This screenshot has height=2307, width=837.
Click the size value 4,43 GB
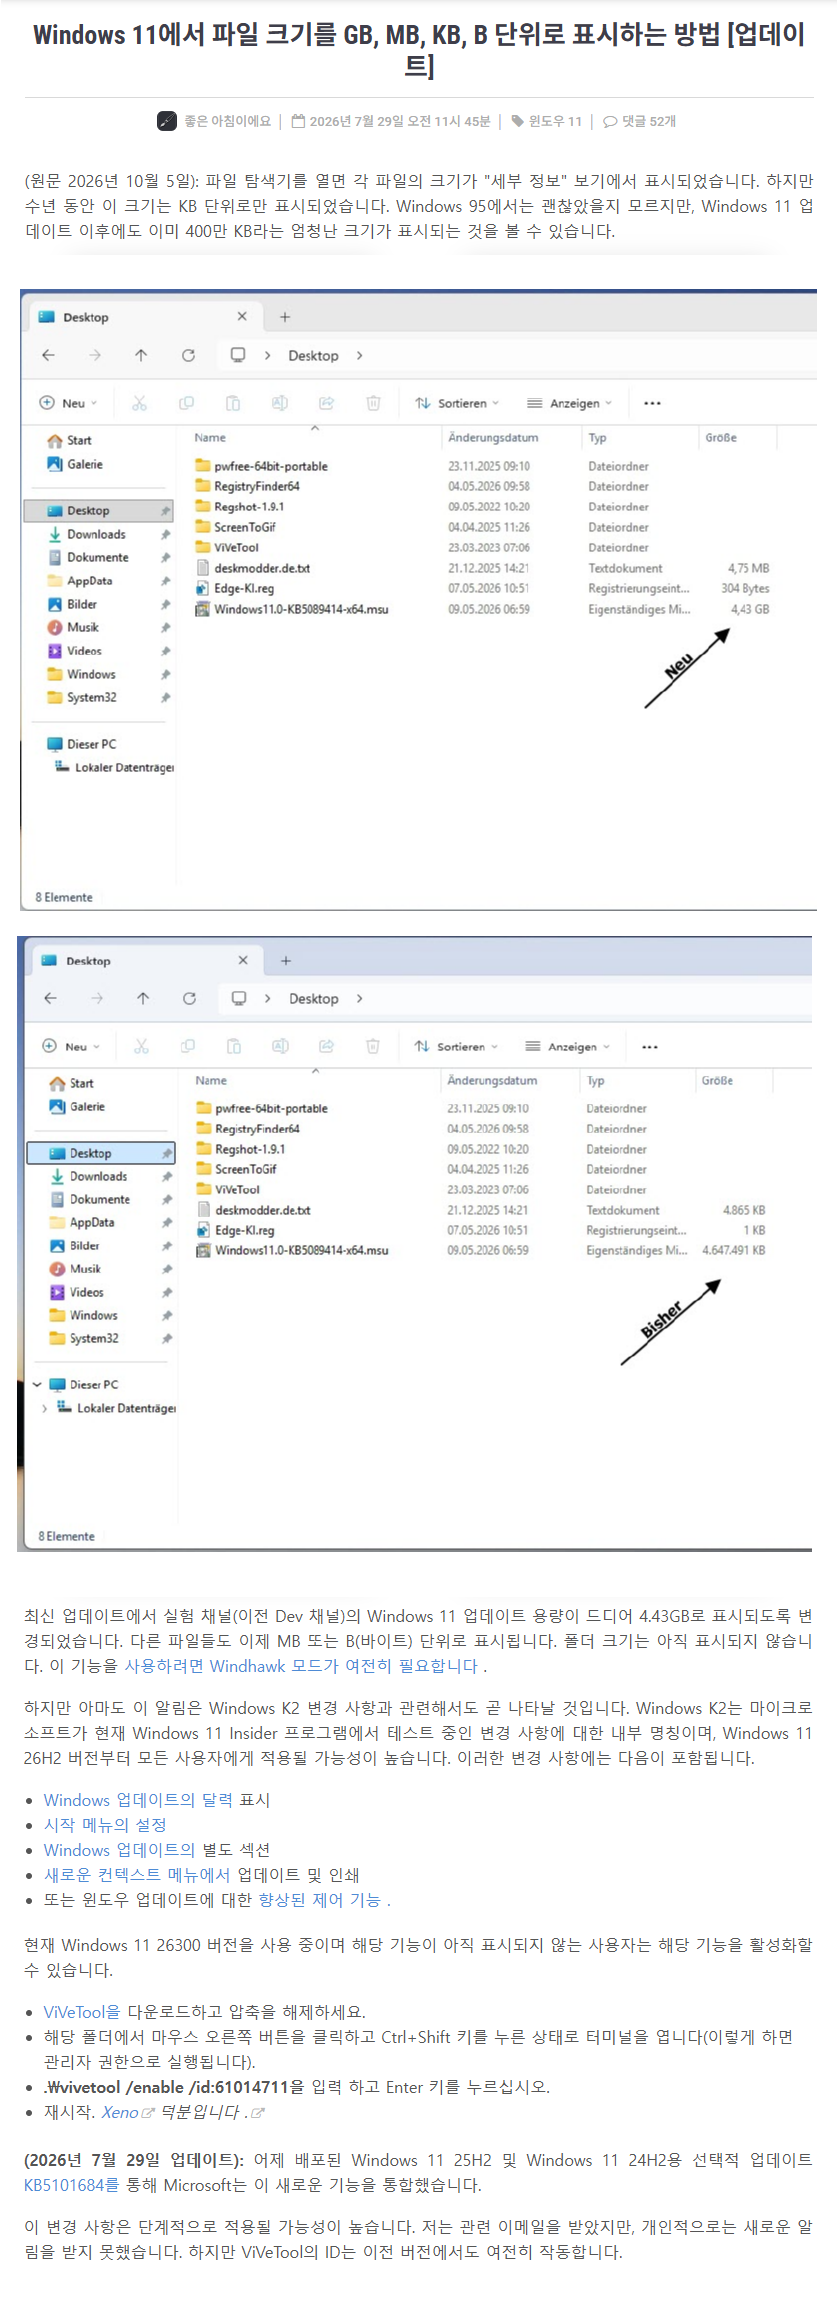click(x=750, y=609)
